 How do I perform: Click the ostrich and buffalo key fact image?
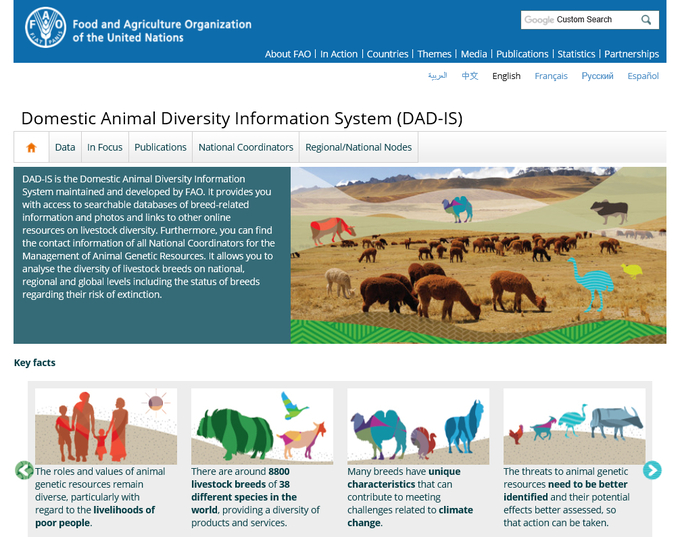point(574,426)
